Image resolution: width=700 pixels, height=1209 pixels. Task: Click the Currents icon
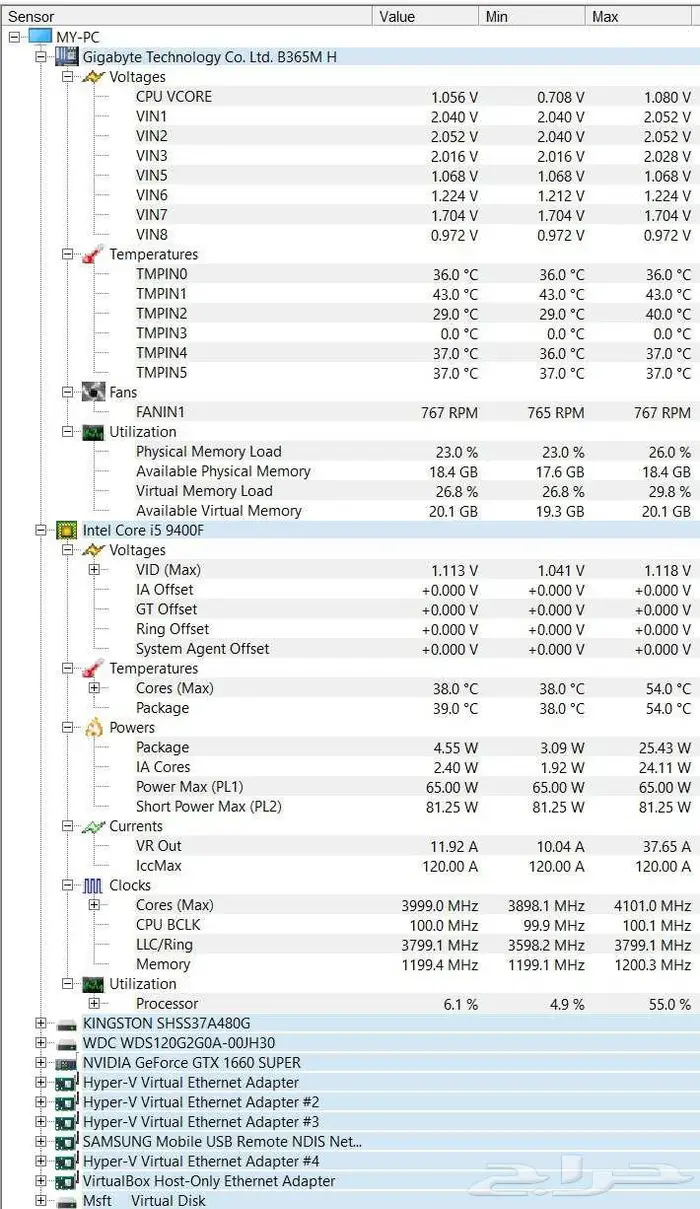[x=93, y=827]
